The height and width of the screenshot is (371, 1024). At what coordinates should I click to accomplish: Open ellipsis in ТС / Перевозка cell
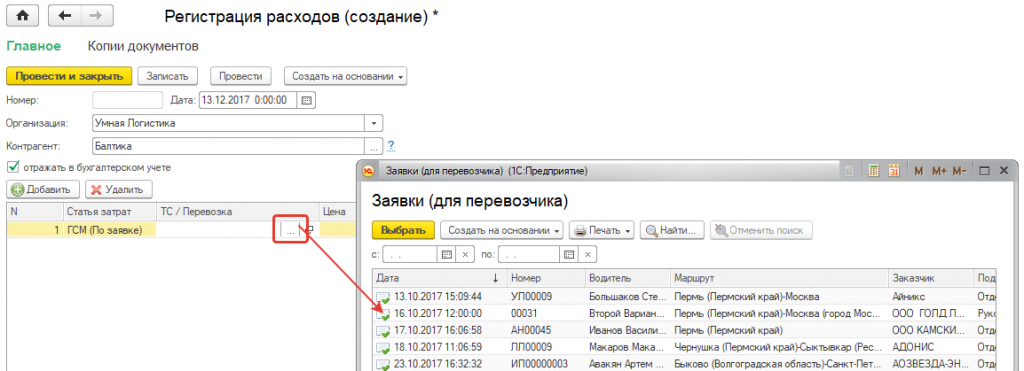[x=290, y=230]
